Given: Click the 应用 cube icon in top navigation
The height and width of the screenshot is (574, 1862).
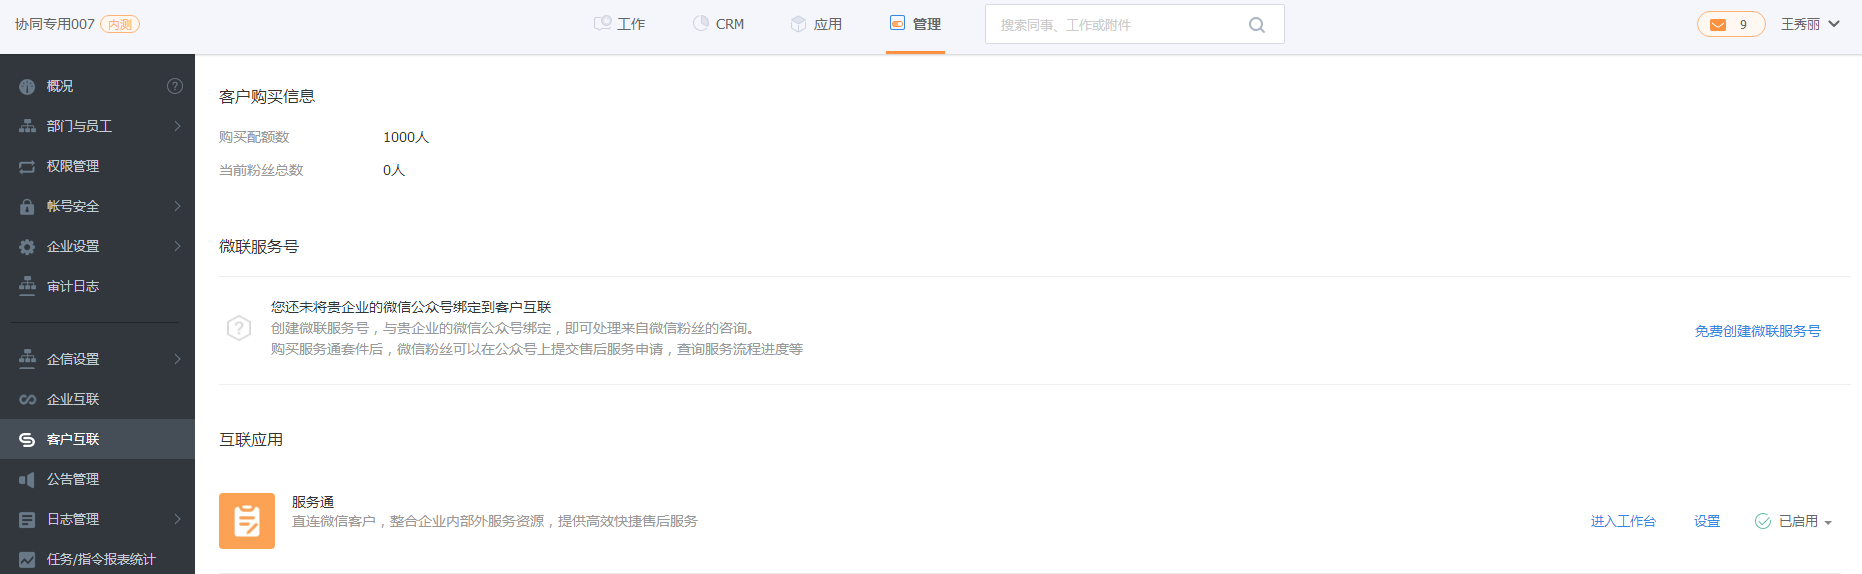Looking at the screenshot, I should click(x=798, y=23).
